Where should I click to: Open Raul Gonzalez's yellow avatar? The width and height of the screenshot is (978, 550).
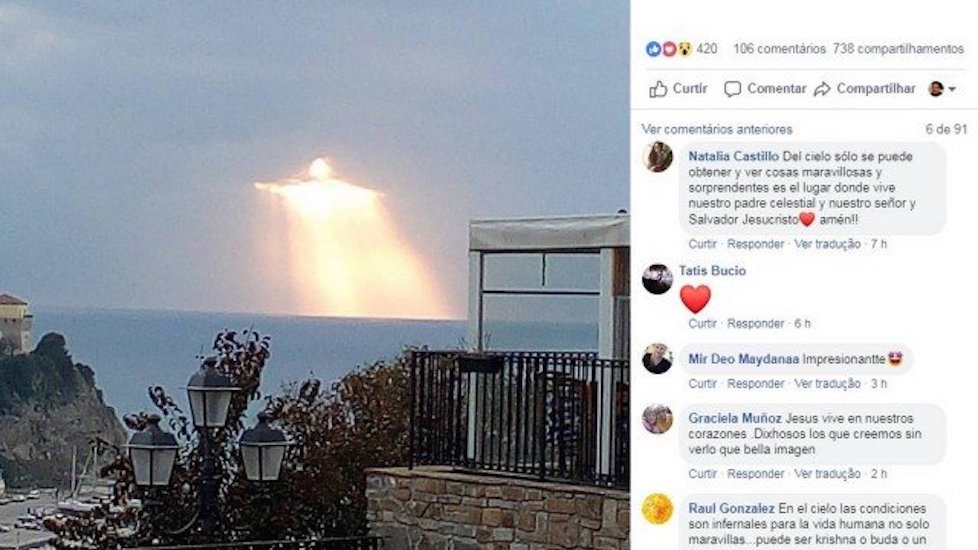[x=657, y=509]
